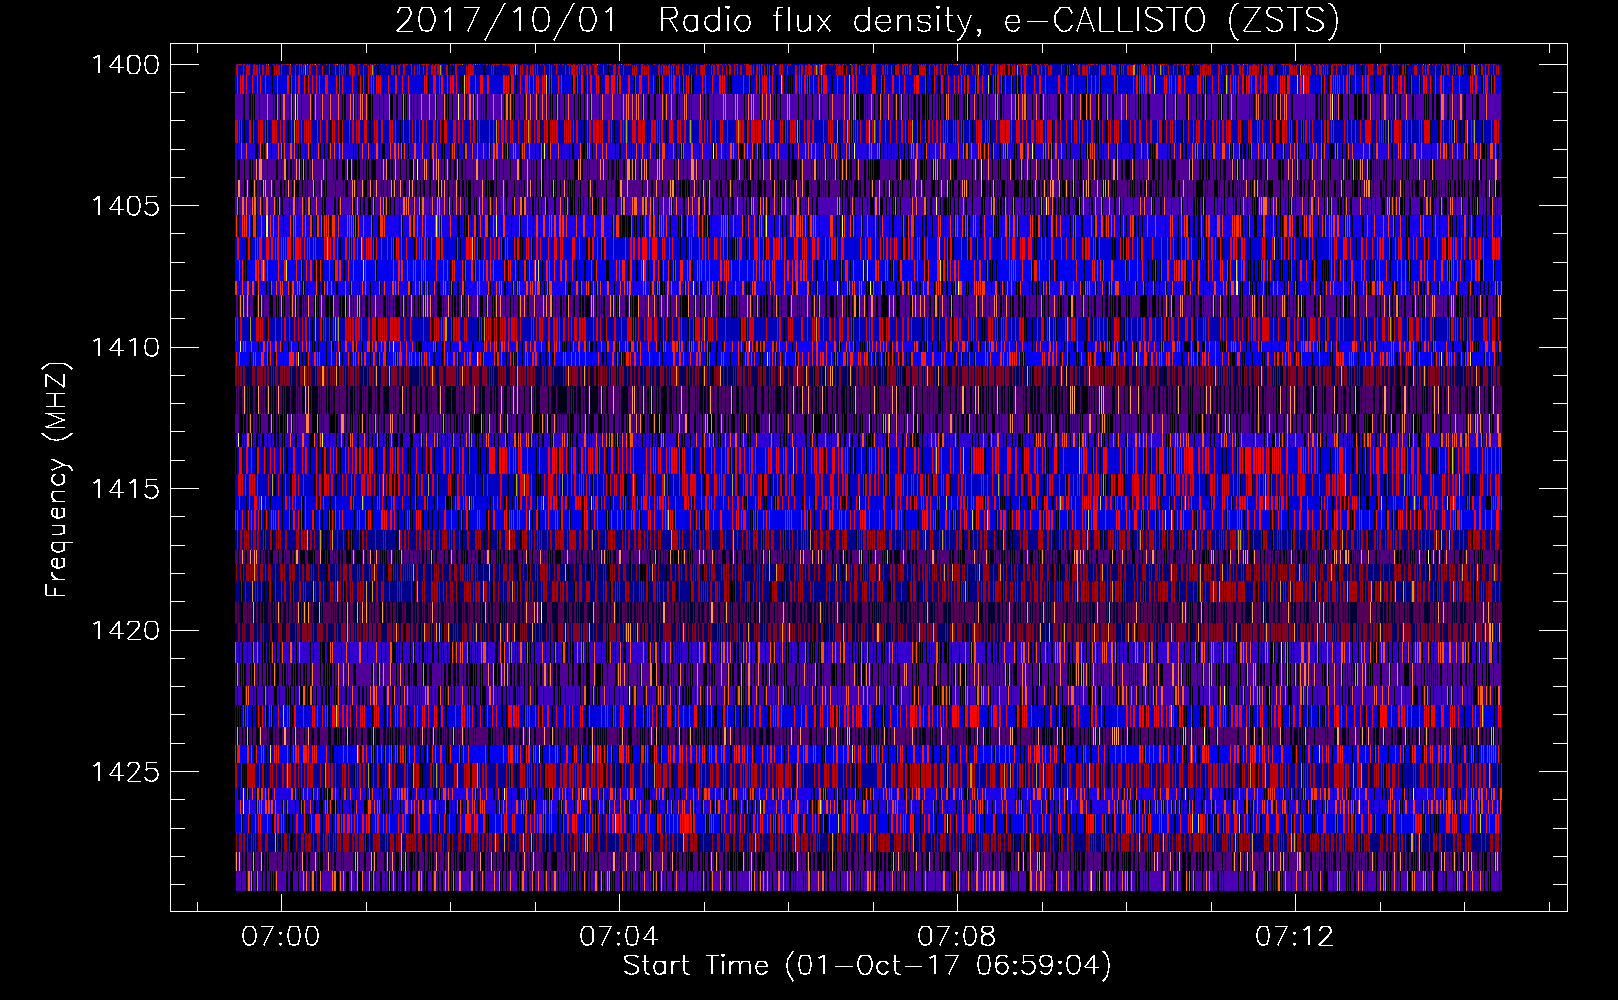
Task: Click the 07:12 time axis label
Action: click(1295, 936)
